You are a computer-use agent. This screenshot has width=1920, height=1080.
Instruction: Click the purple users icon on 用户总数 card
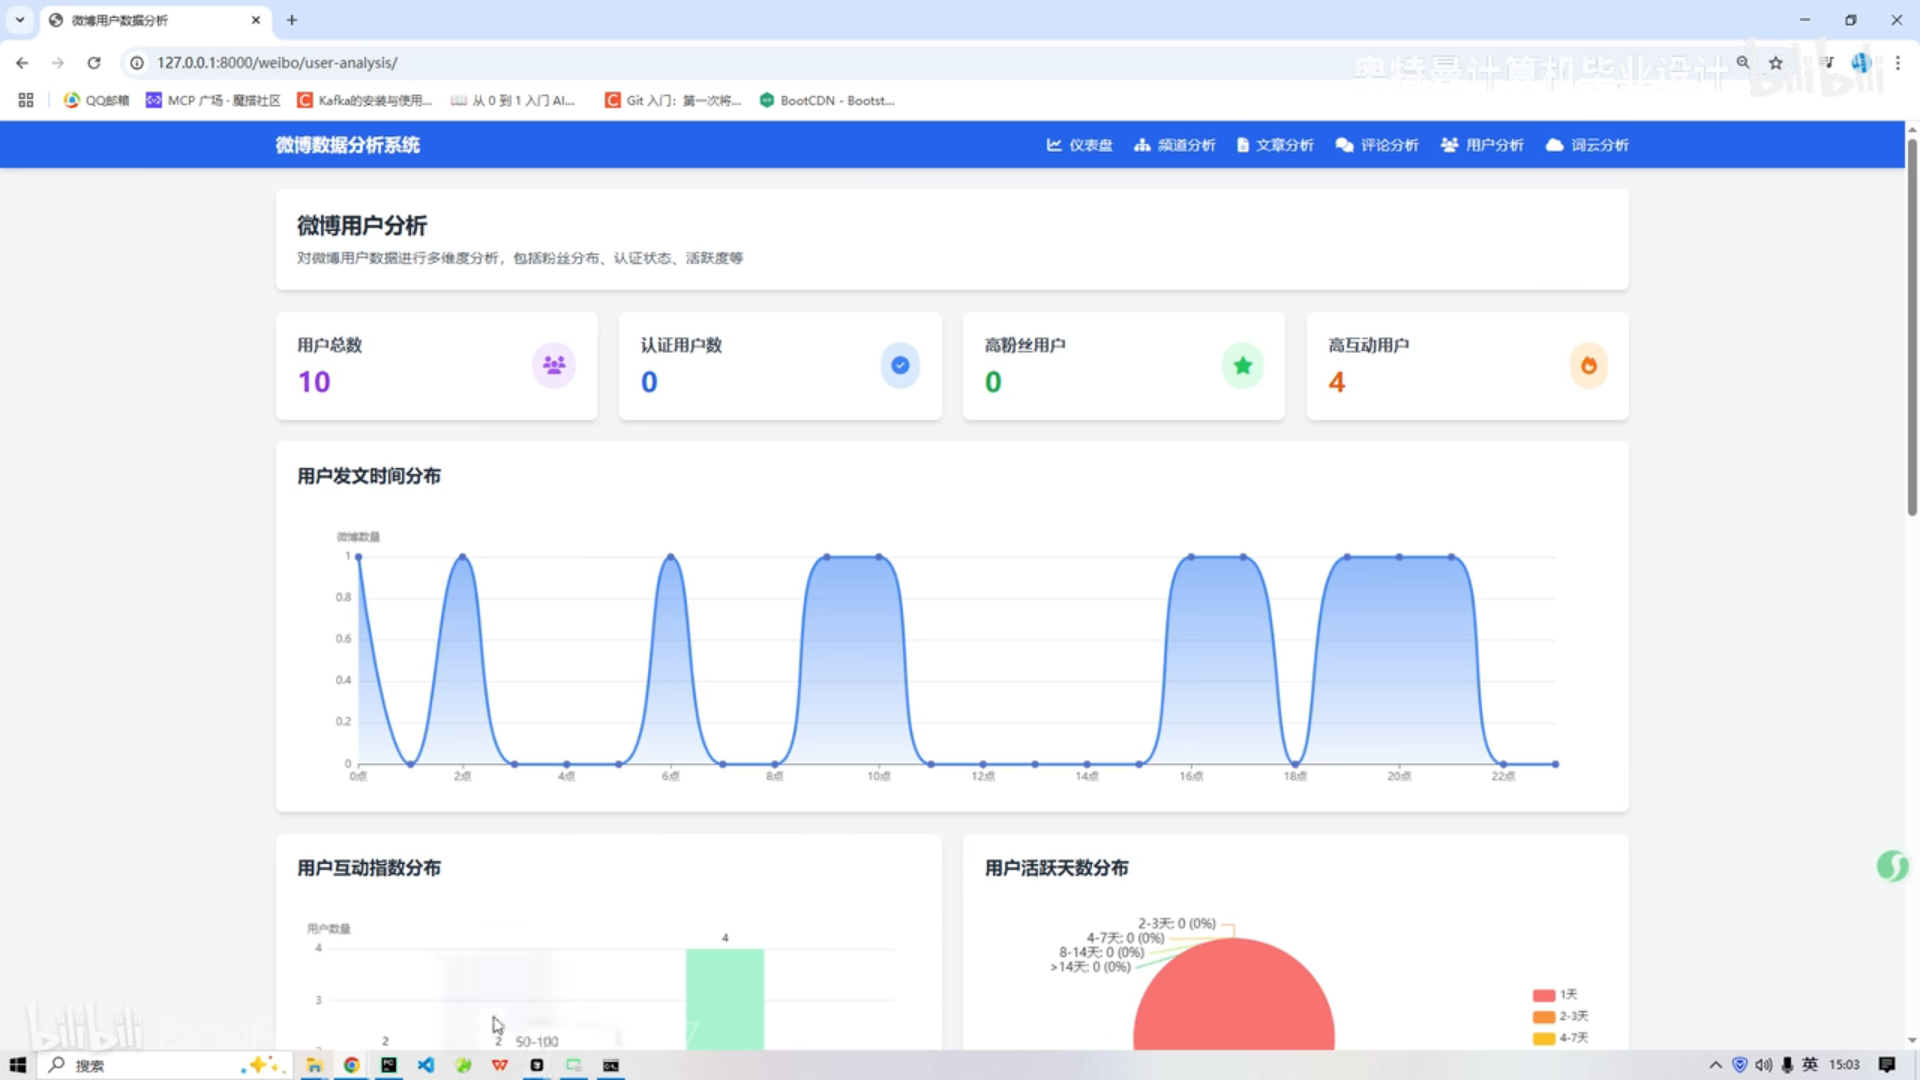[x=554, y=365]
